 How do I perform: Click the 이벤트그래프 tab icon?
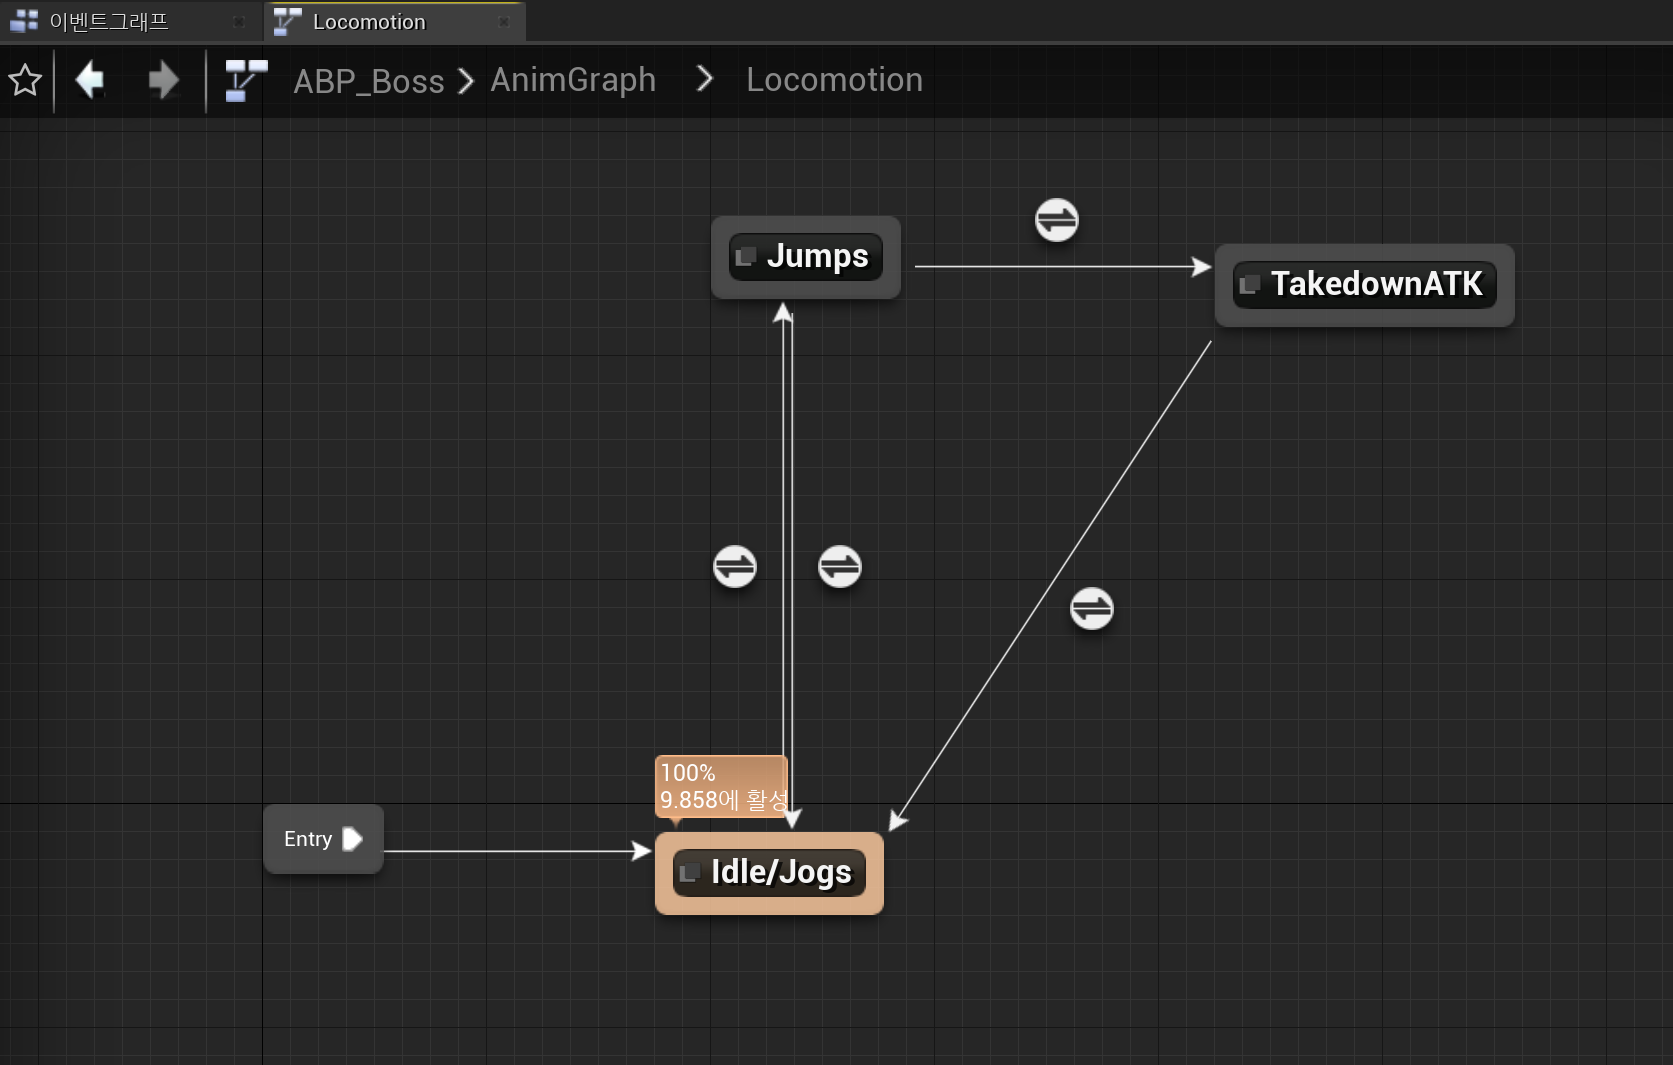(x=24, y=21)
